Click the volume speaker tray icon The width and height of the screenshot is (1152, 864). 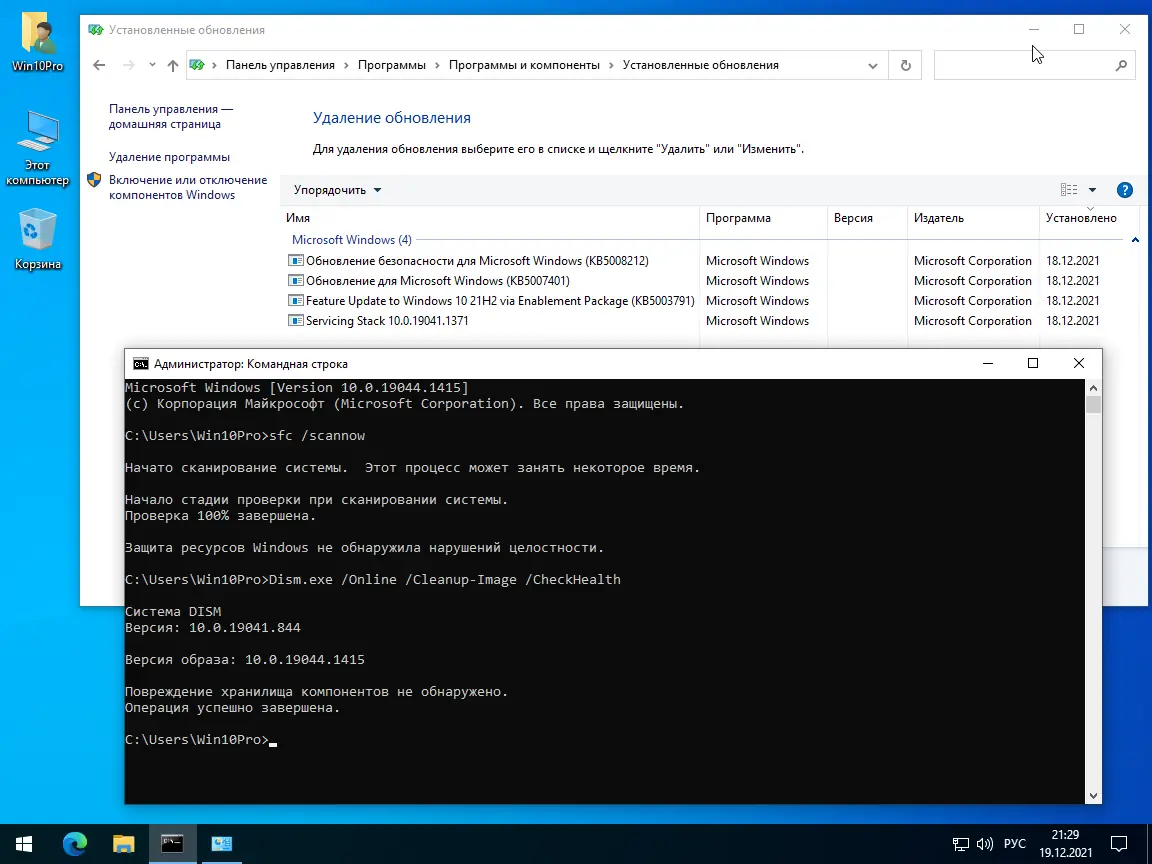coord(984,844)
